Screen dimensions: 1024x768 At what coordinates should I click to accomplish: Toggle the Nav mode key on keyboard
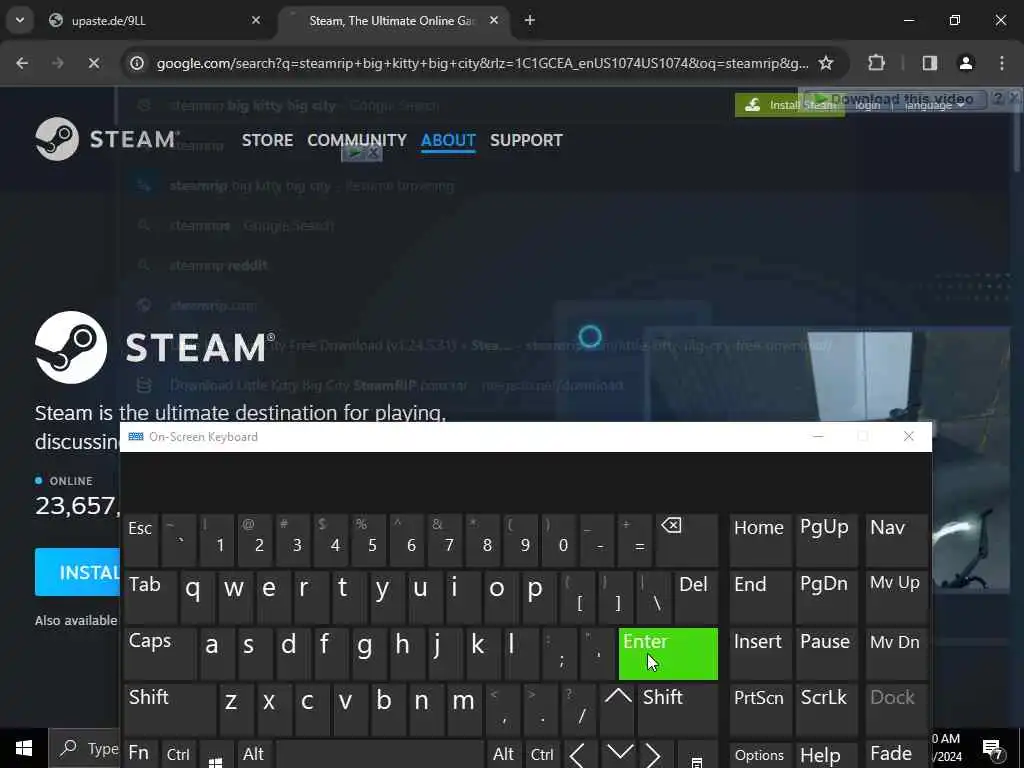click(x=896, y=540)
